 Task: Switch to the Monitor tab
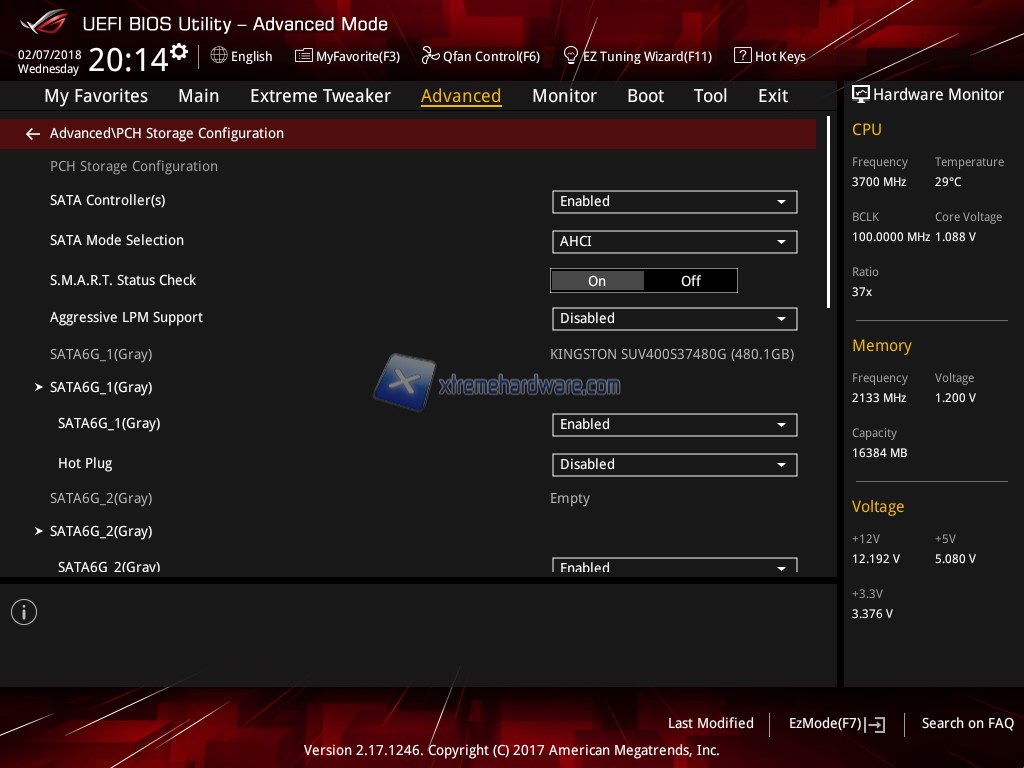click(564, 96)
